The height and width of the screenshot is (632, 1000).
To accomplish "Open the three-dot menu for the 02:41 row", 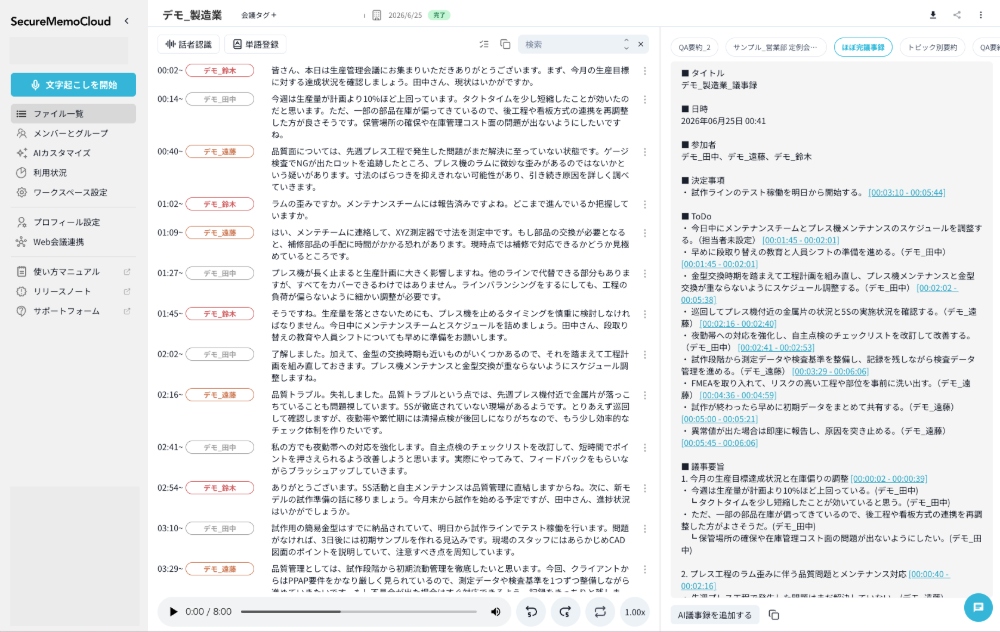I will pyautogui.click(x=645, y=448).
